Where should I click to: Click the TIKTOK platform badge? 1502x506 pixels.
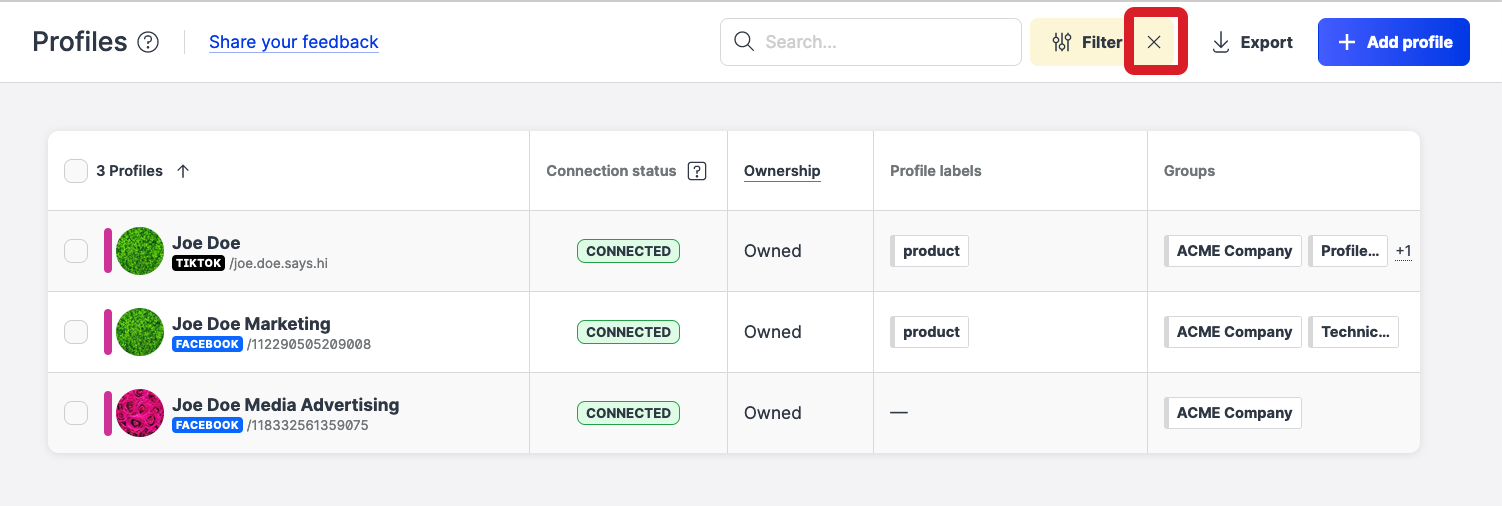pyautogui.click(x=198, y=263)
